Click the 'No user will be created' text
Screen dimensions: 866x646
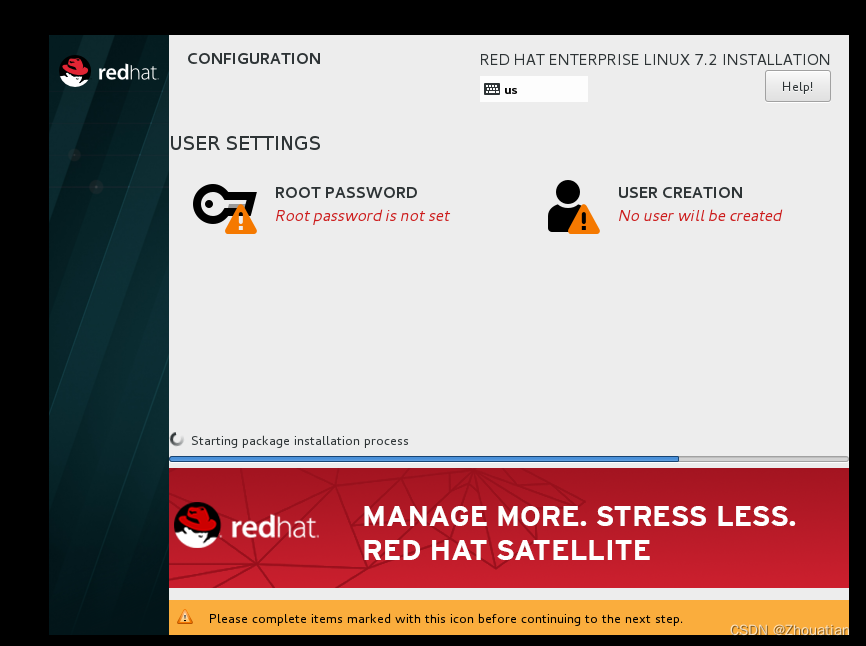(700, 216)
